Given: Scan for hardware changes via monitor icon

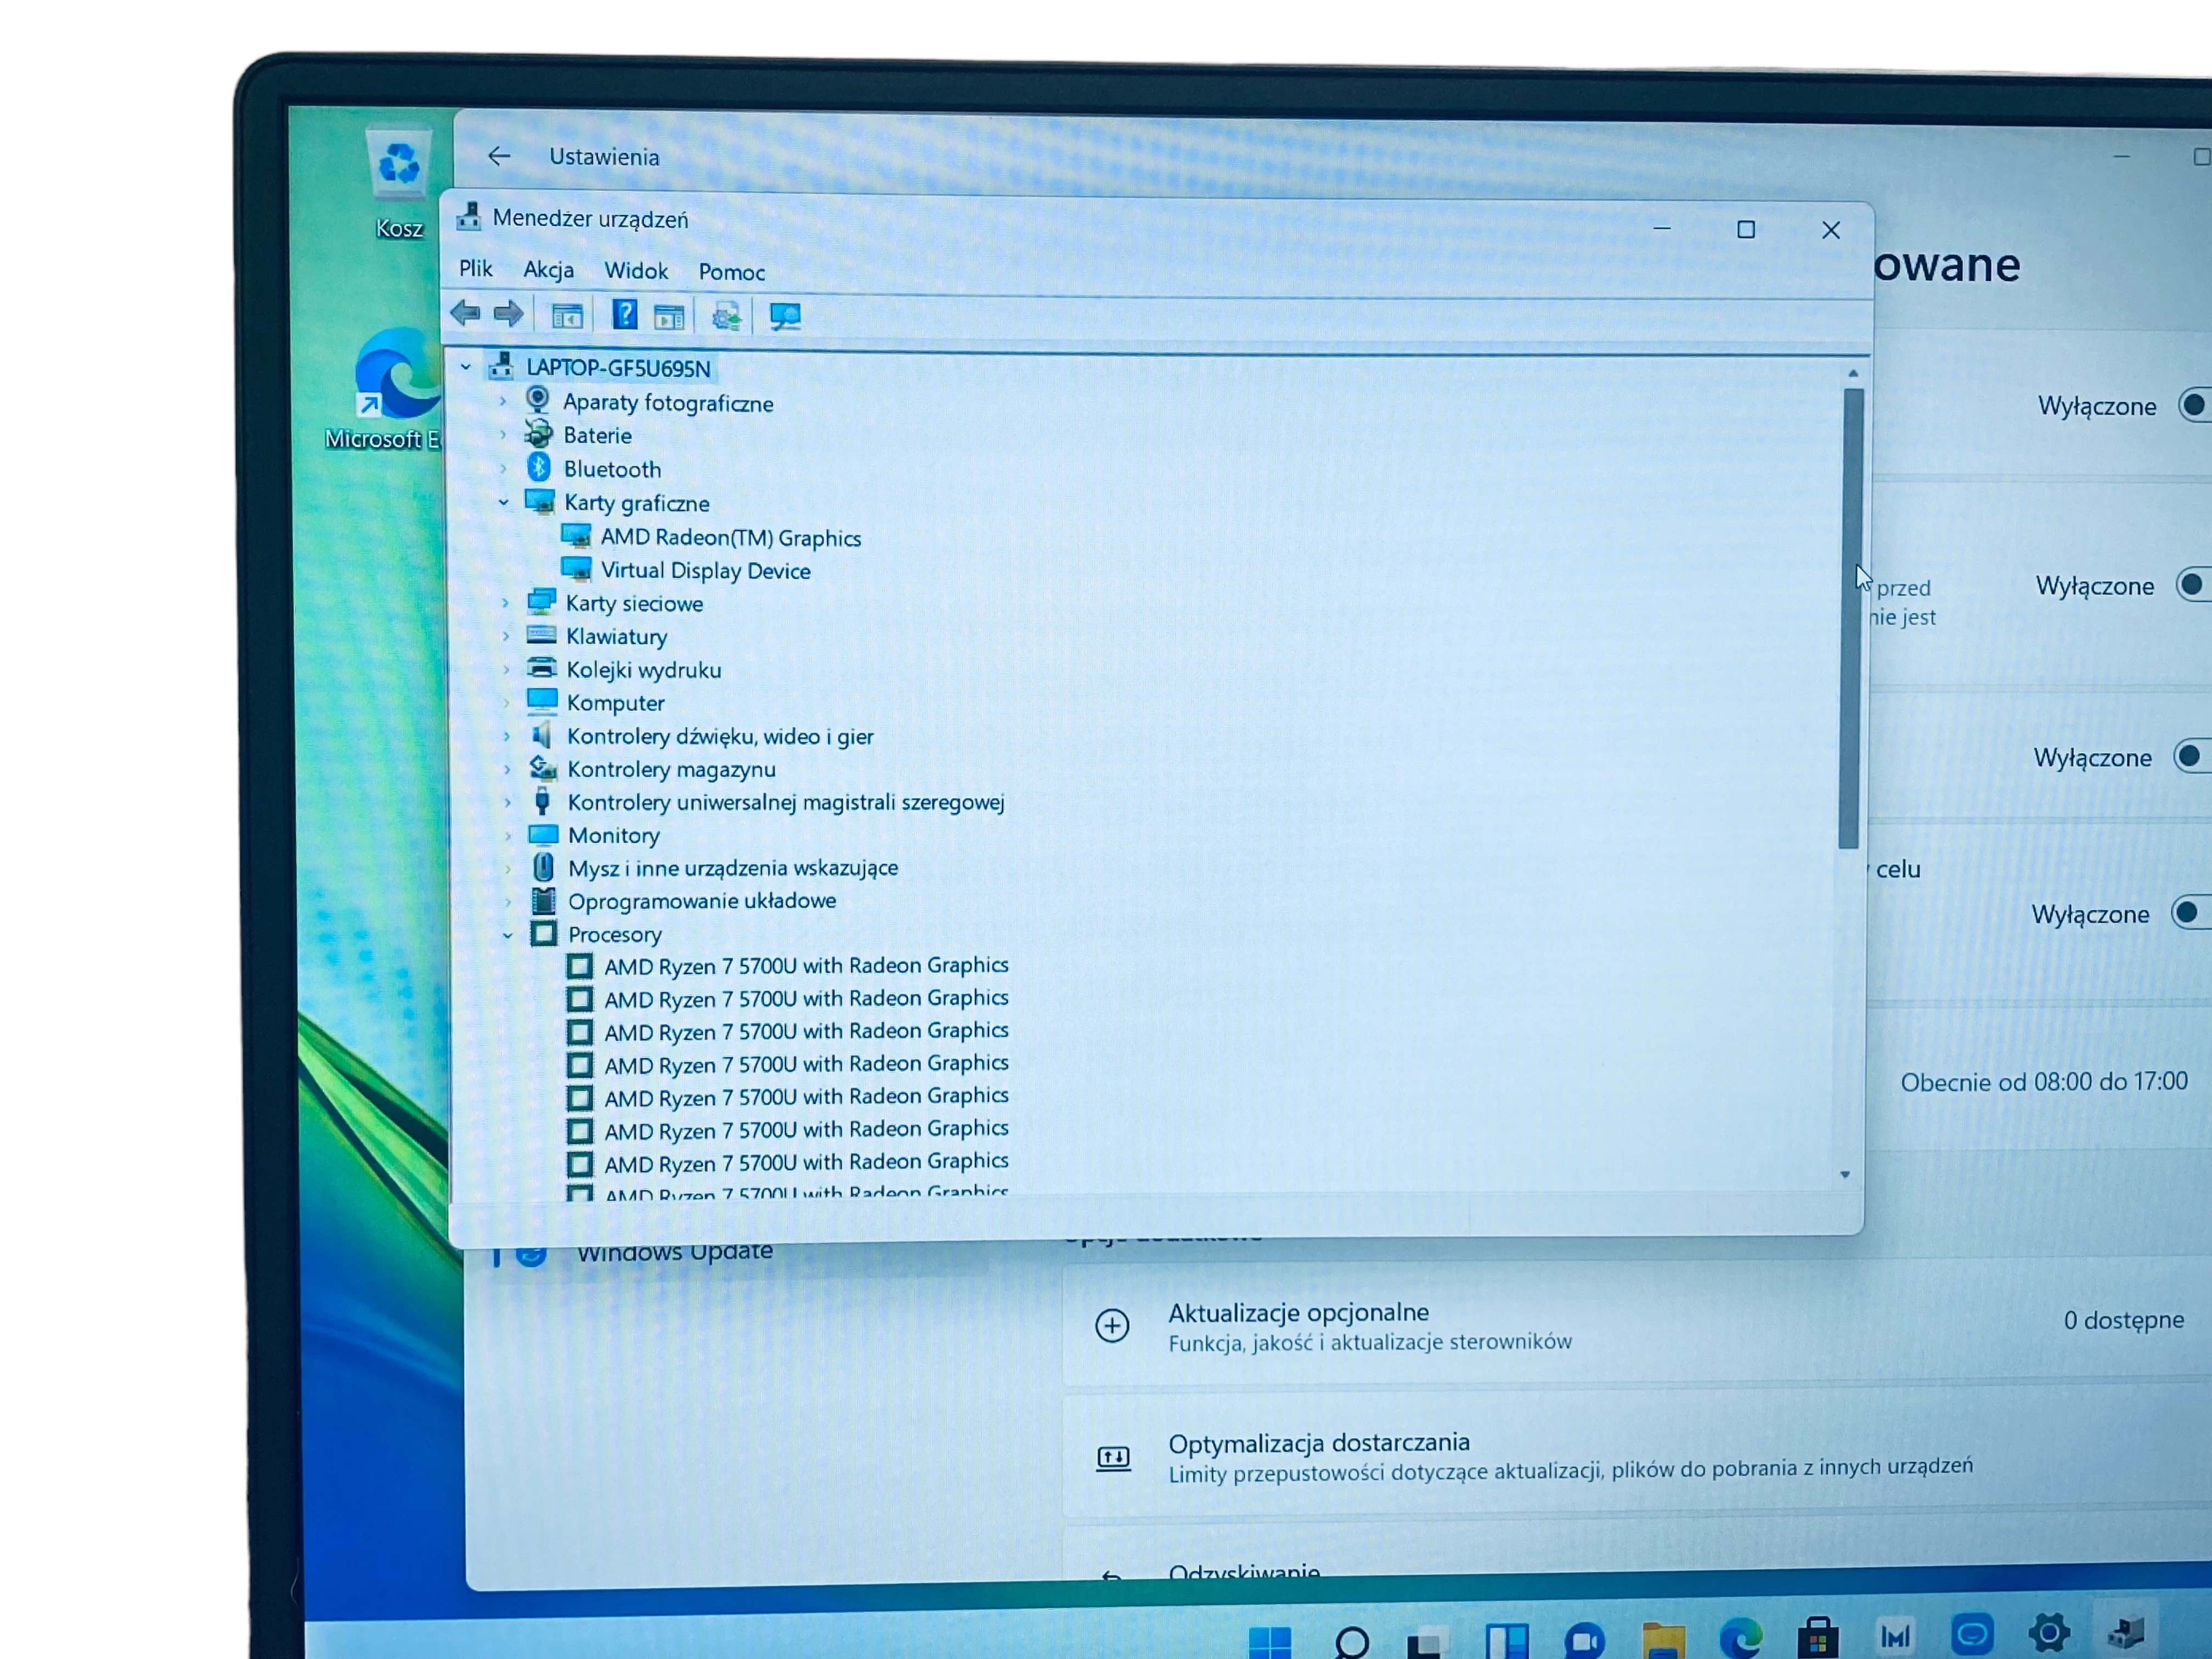Looking at the screenshot, I should (785, 317).
